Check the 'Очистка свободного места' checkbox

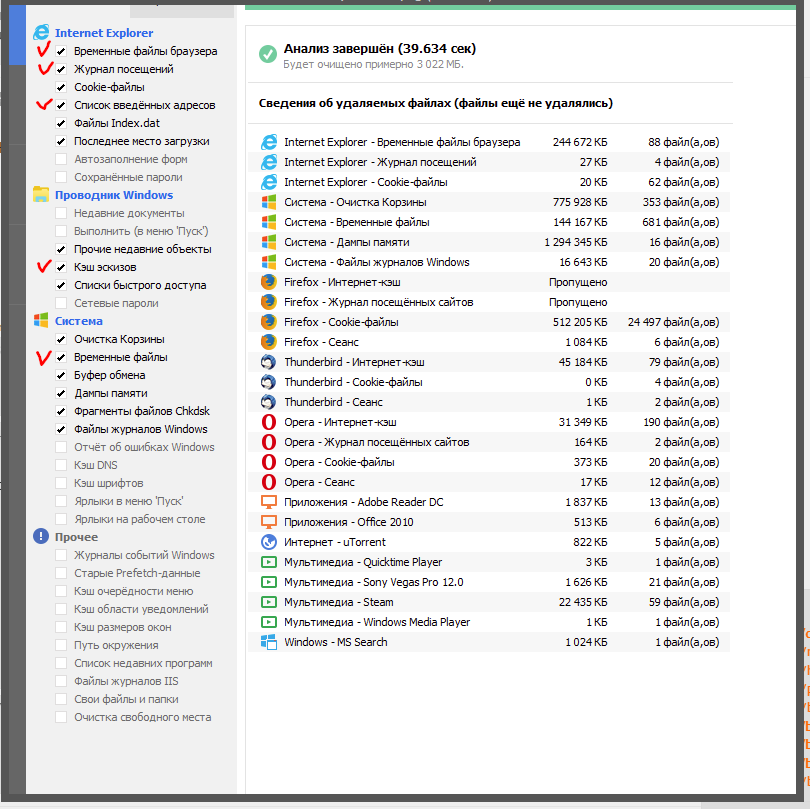coord(61,717)
